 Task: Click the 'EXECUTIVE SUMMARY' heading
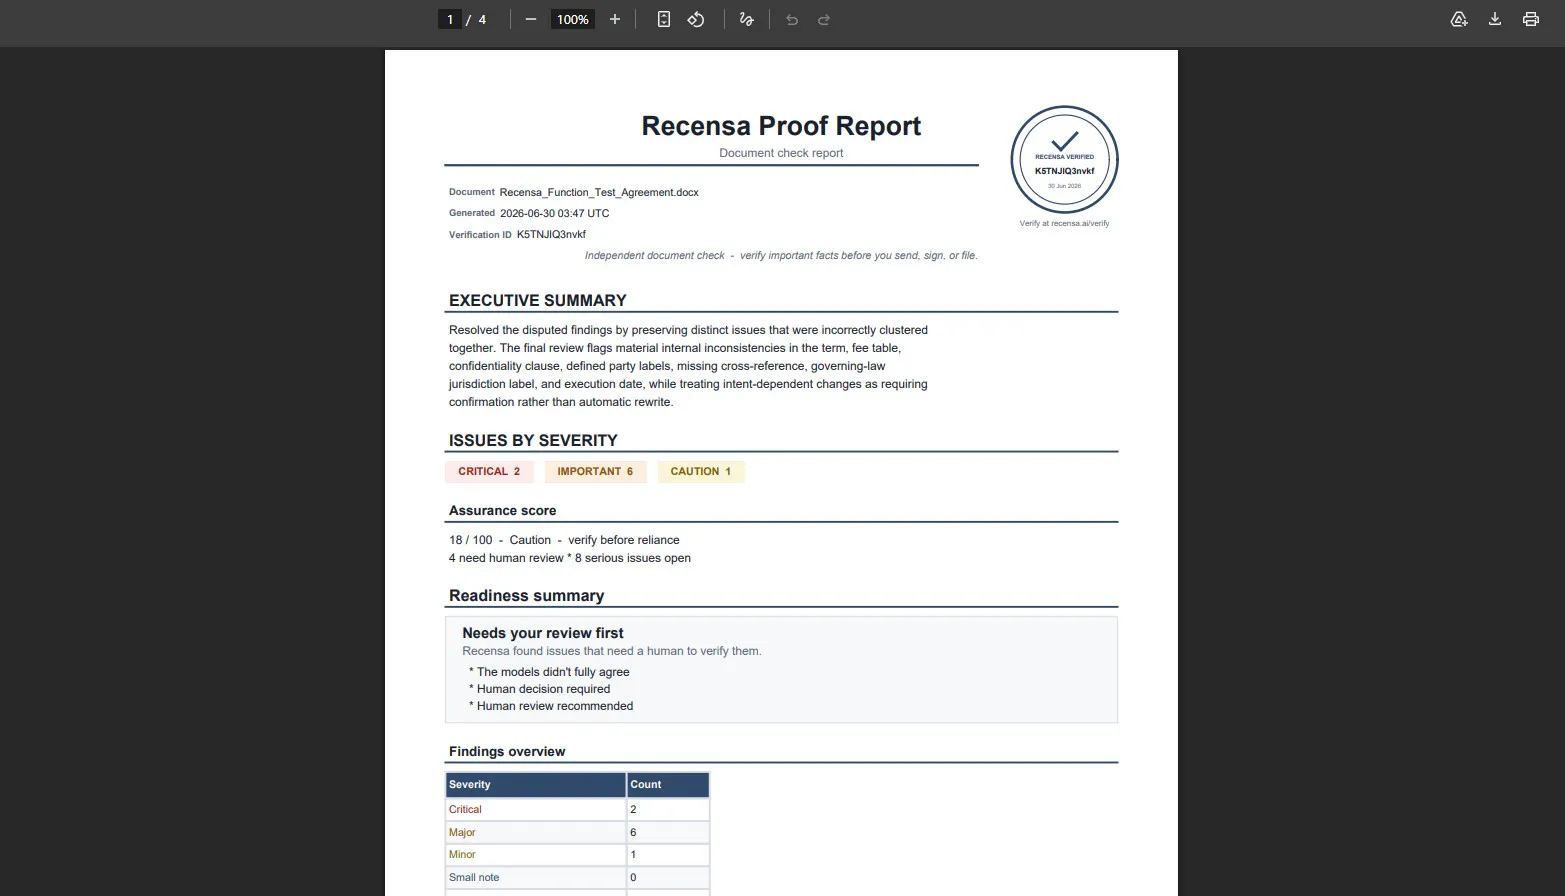[538, 300]
